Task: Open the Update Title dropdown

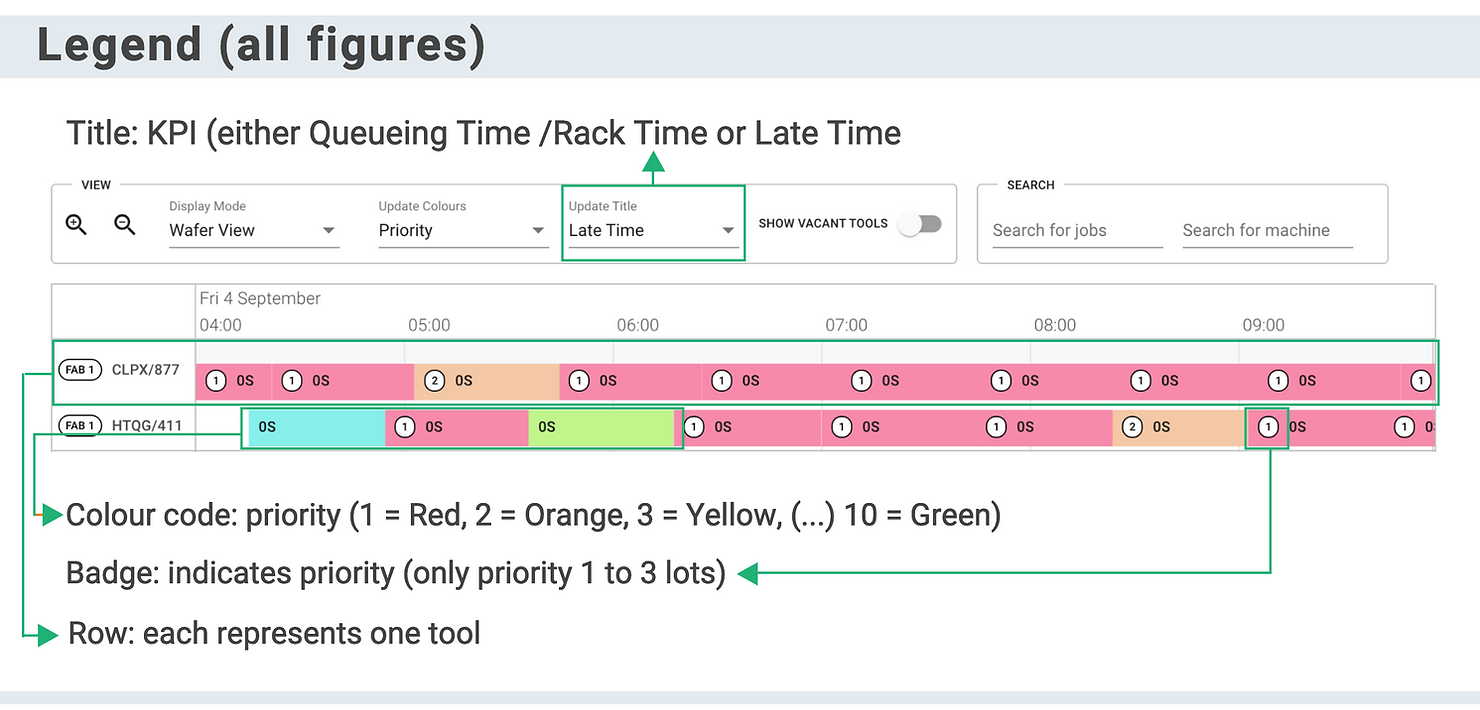Action: 652,230
